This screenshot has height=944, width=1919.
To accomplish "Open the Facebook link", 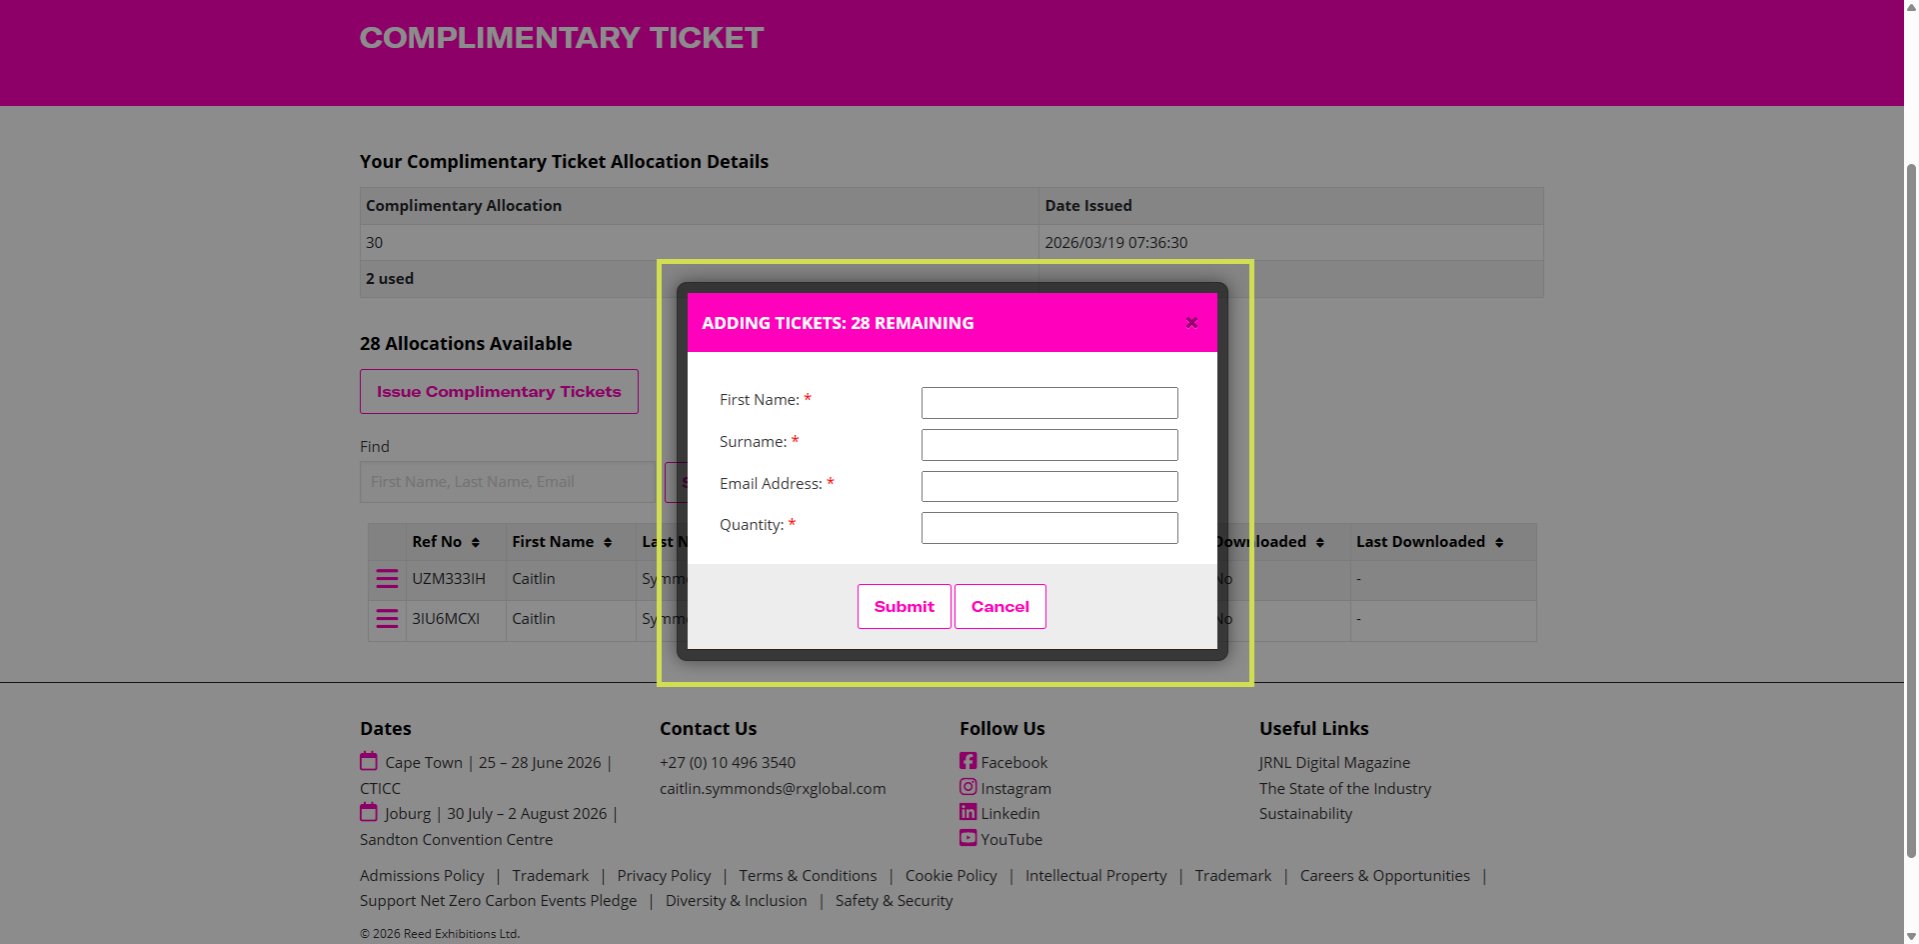I will point(1014,762).
